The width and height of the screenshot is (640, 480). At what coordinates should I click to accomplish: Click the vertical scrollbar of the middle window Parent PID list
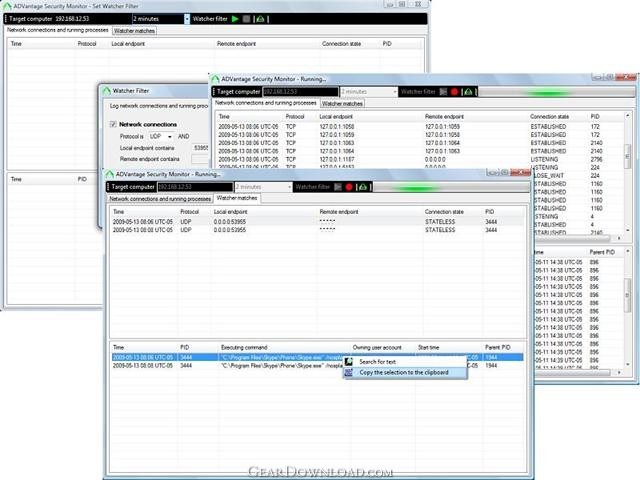(x=627, y=307)
